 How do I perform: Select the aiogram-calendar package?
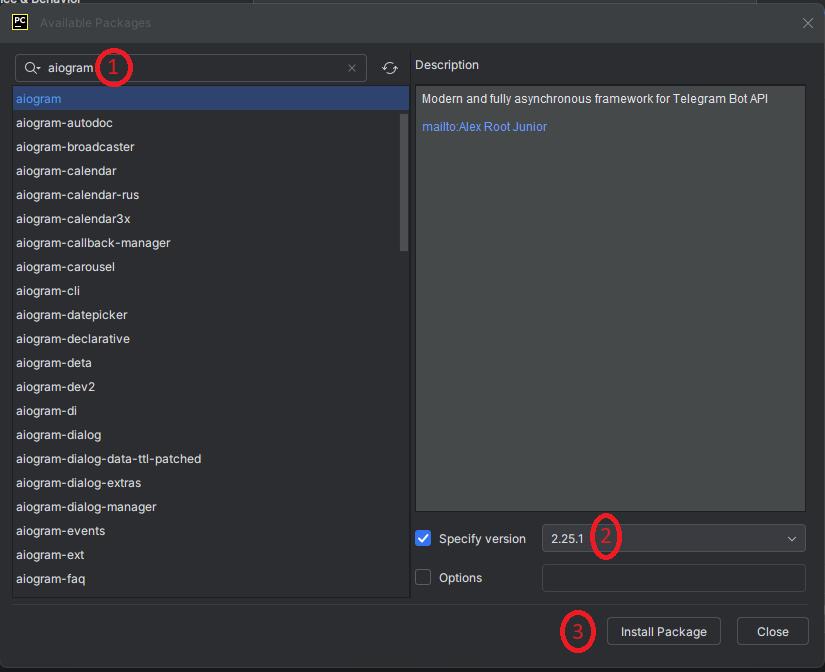[x=66, y=171]
